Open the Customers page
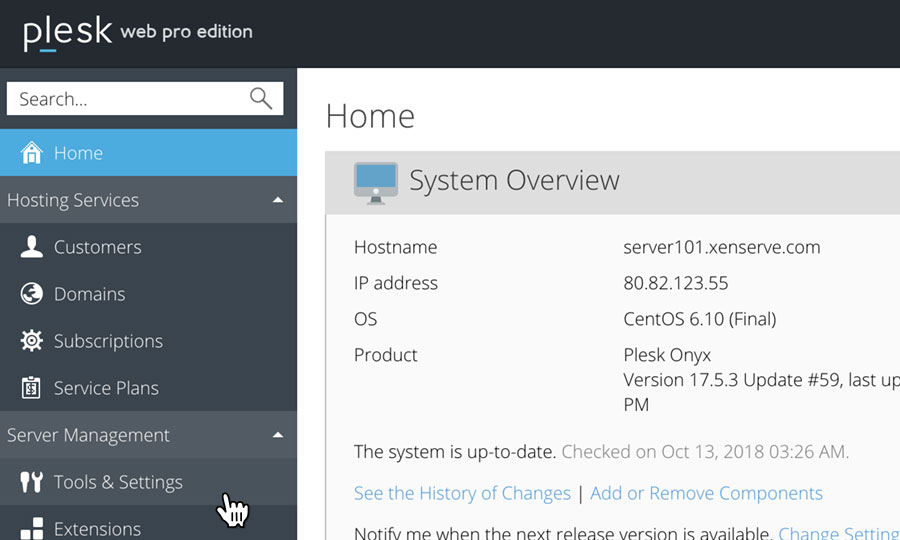The image size is (900, 540). tap(148, 247)
